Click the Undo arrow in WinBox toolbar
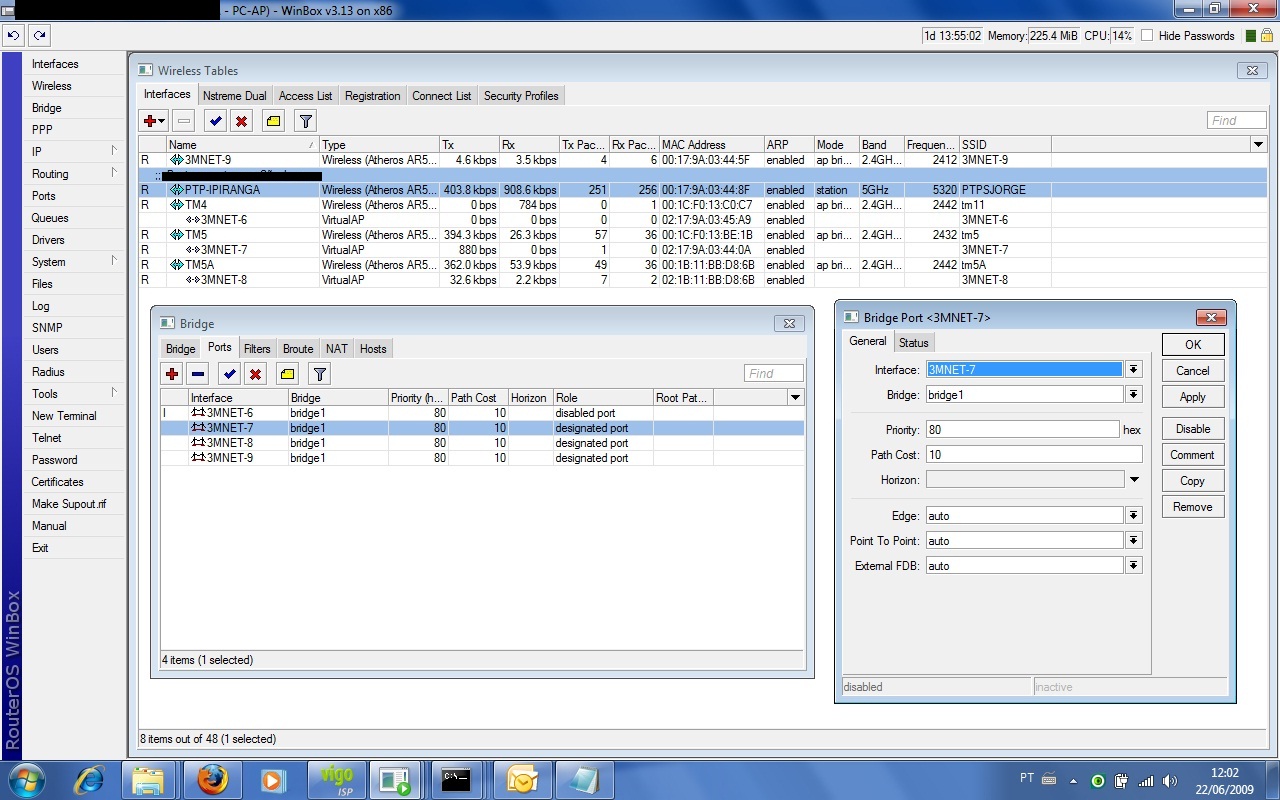Screen dimensions: 1280x800 pos(13,35)
